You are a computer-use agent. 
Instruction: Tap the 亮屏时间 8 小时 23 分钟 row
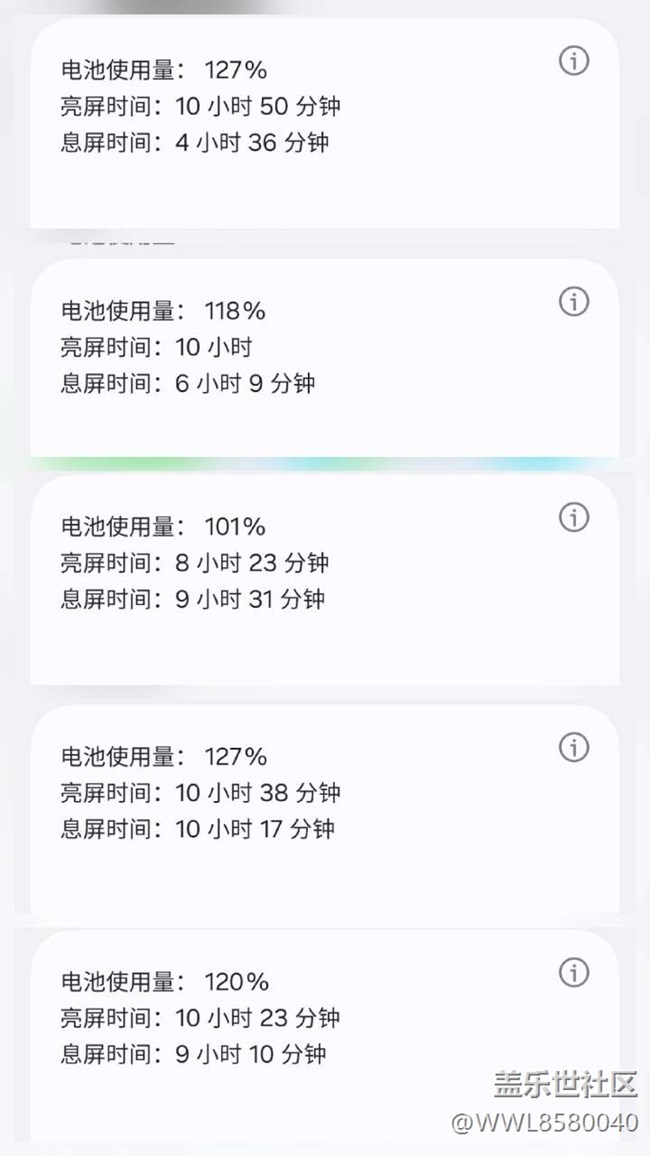194,563
